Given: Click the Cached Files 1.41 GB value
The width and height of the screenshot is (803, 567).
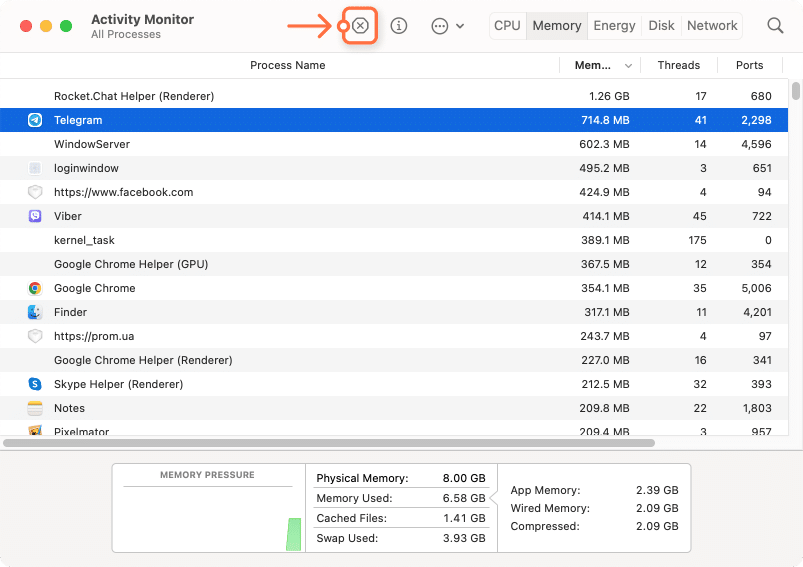Looking at the screenshot, I should (464, 518).
